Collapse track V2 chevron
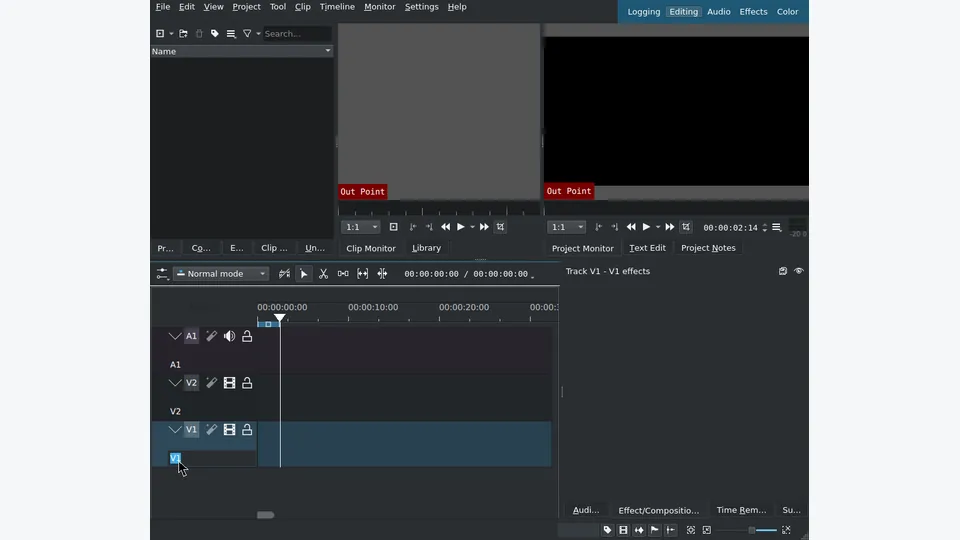The width and height of the screenshot is (960, 540). click(174, 383)
